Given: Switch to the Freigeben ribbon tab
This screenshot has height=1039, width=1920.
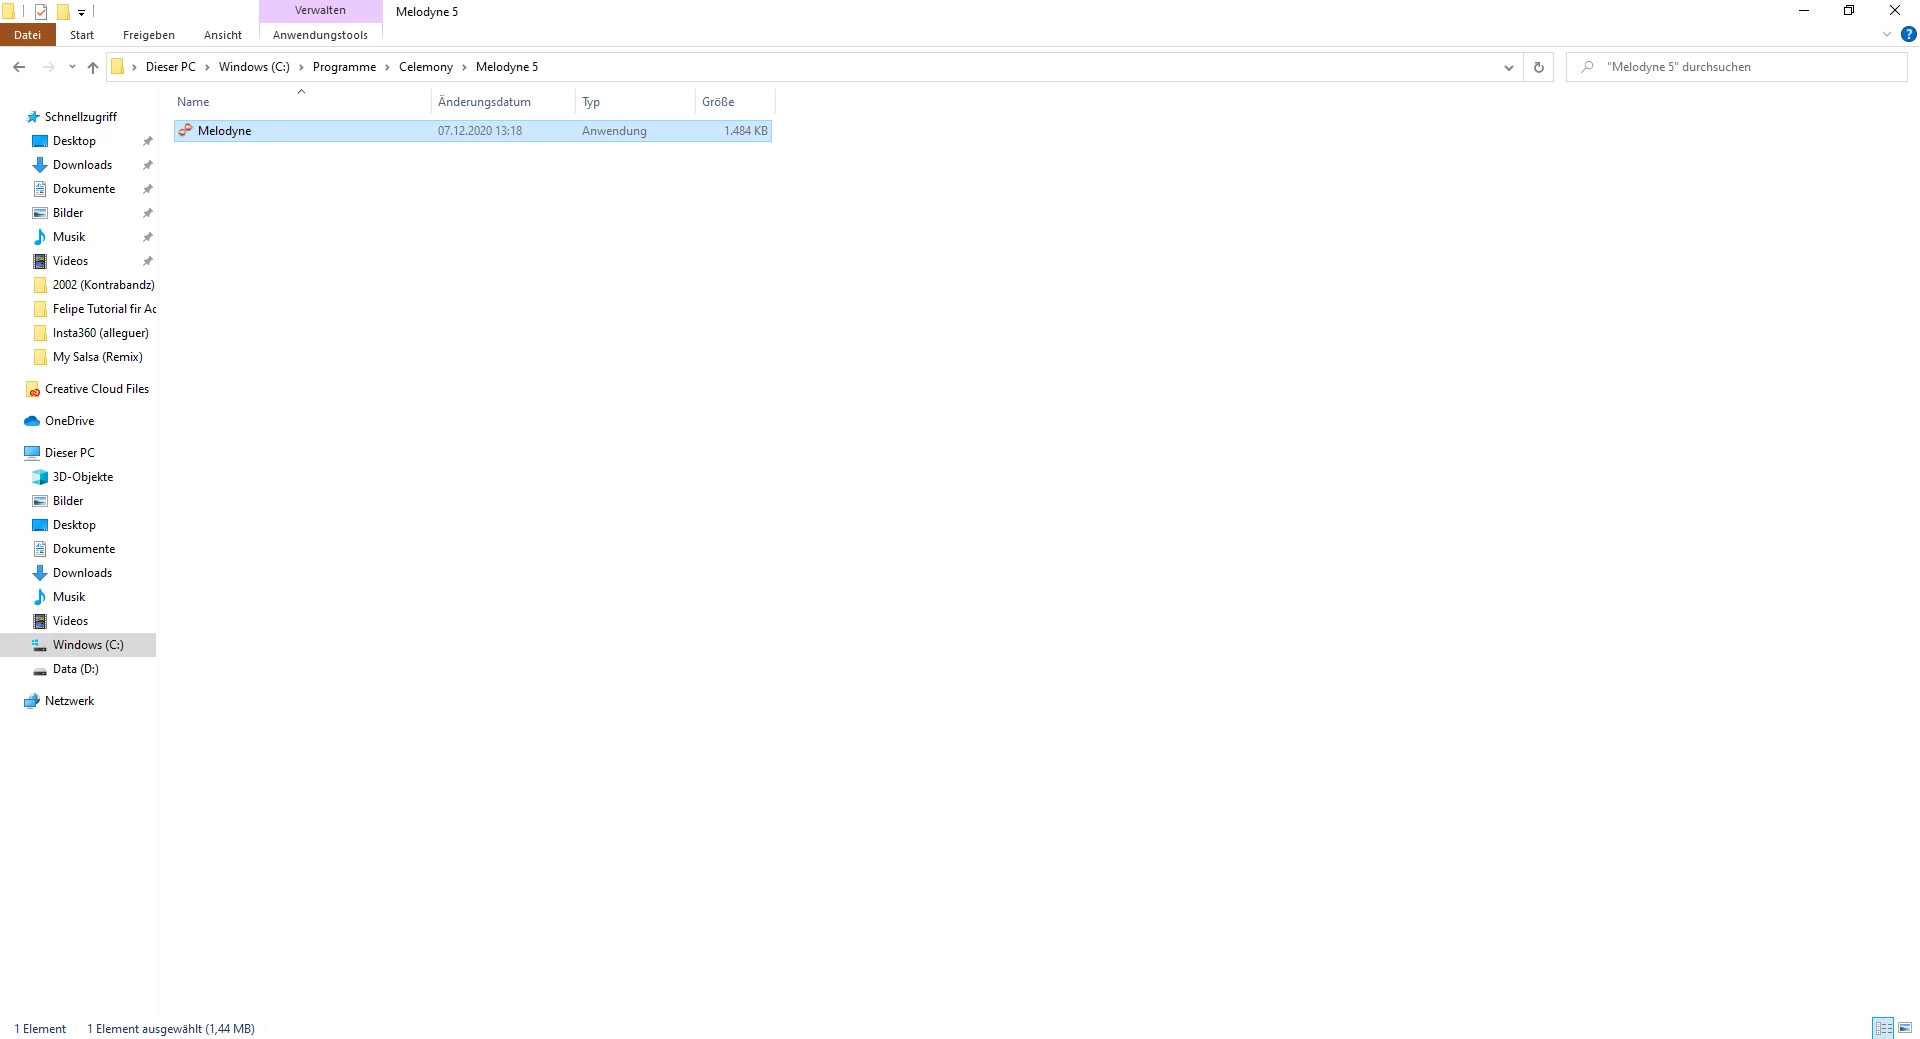Looking at the screenshot, I should coord(149,35).
